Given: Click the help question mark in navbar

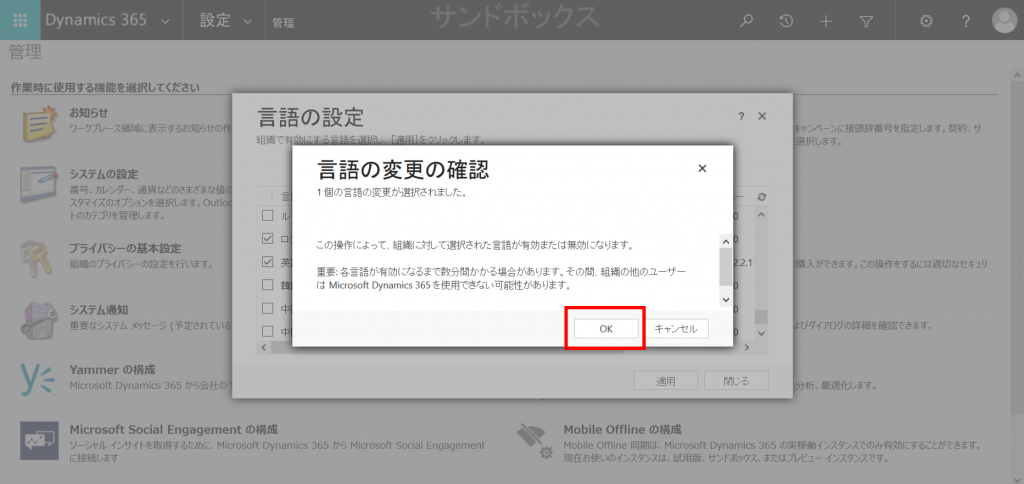Looking at the screenshot, I should pos(965,21).
